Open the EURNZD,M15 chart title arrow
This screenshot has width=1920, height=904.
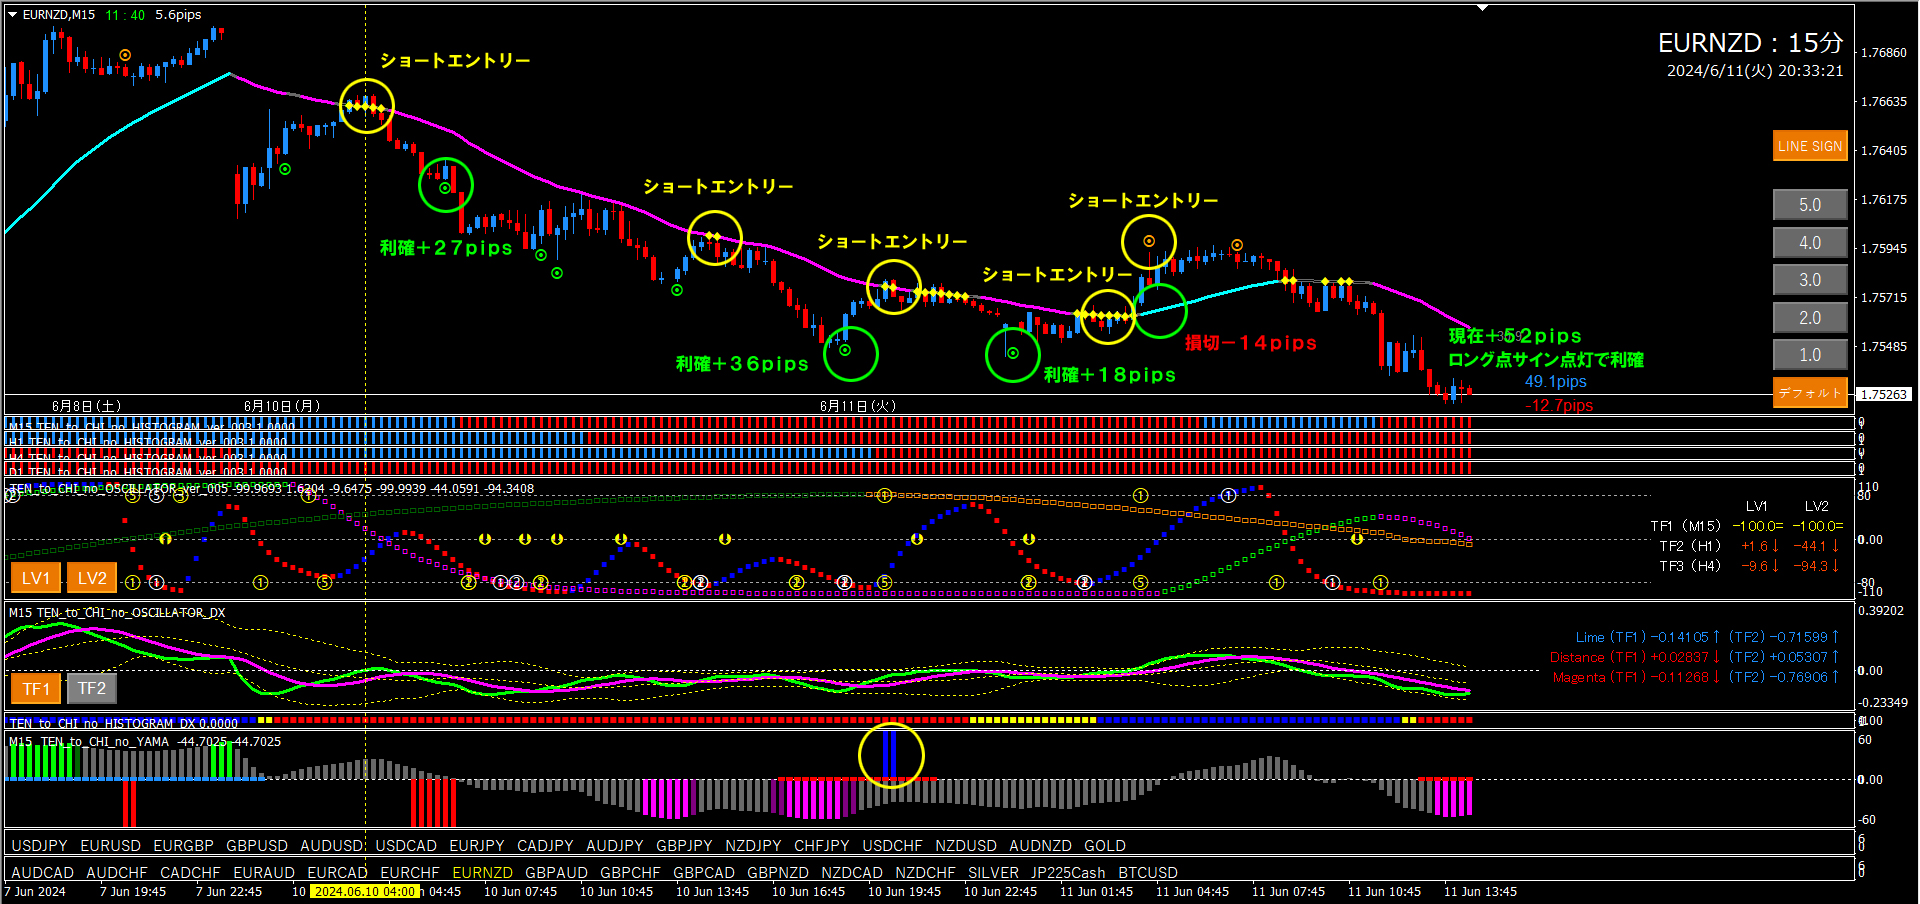[13, 15]
